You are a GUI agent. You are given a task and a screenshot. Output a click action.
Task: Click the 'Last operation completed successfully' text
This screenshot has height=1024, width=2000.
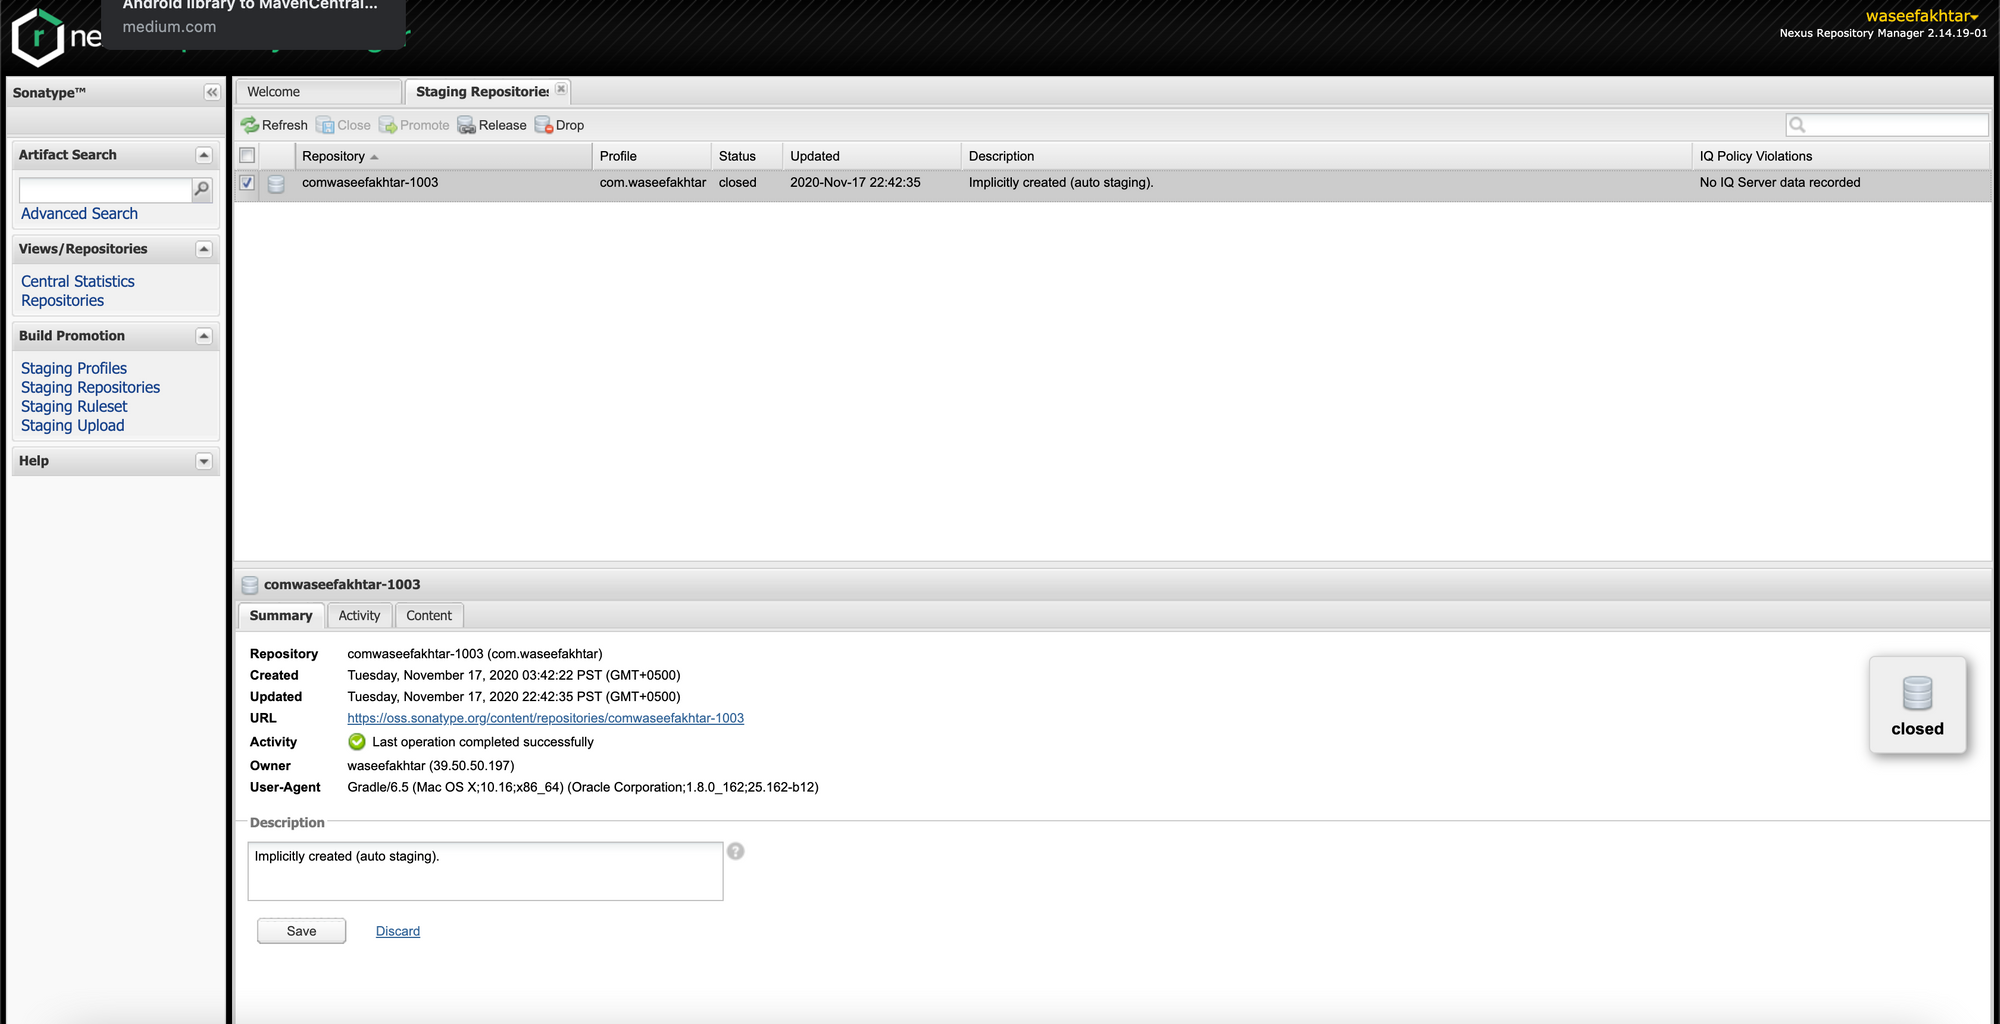483,742
